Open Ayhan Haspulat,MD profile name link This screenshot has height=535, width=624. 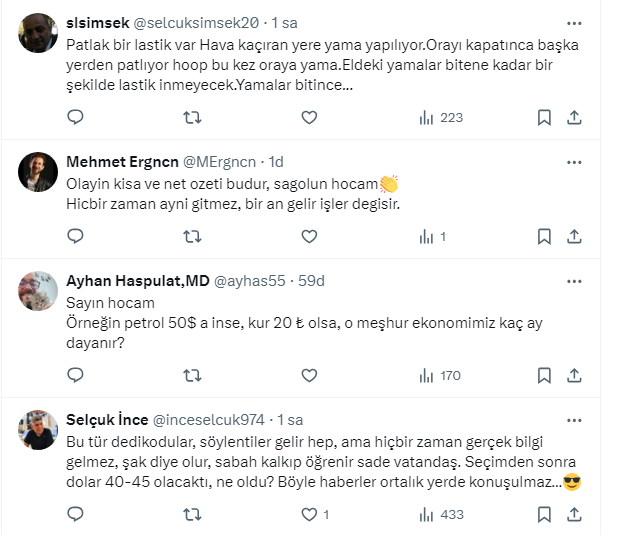(137, 281)
